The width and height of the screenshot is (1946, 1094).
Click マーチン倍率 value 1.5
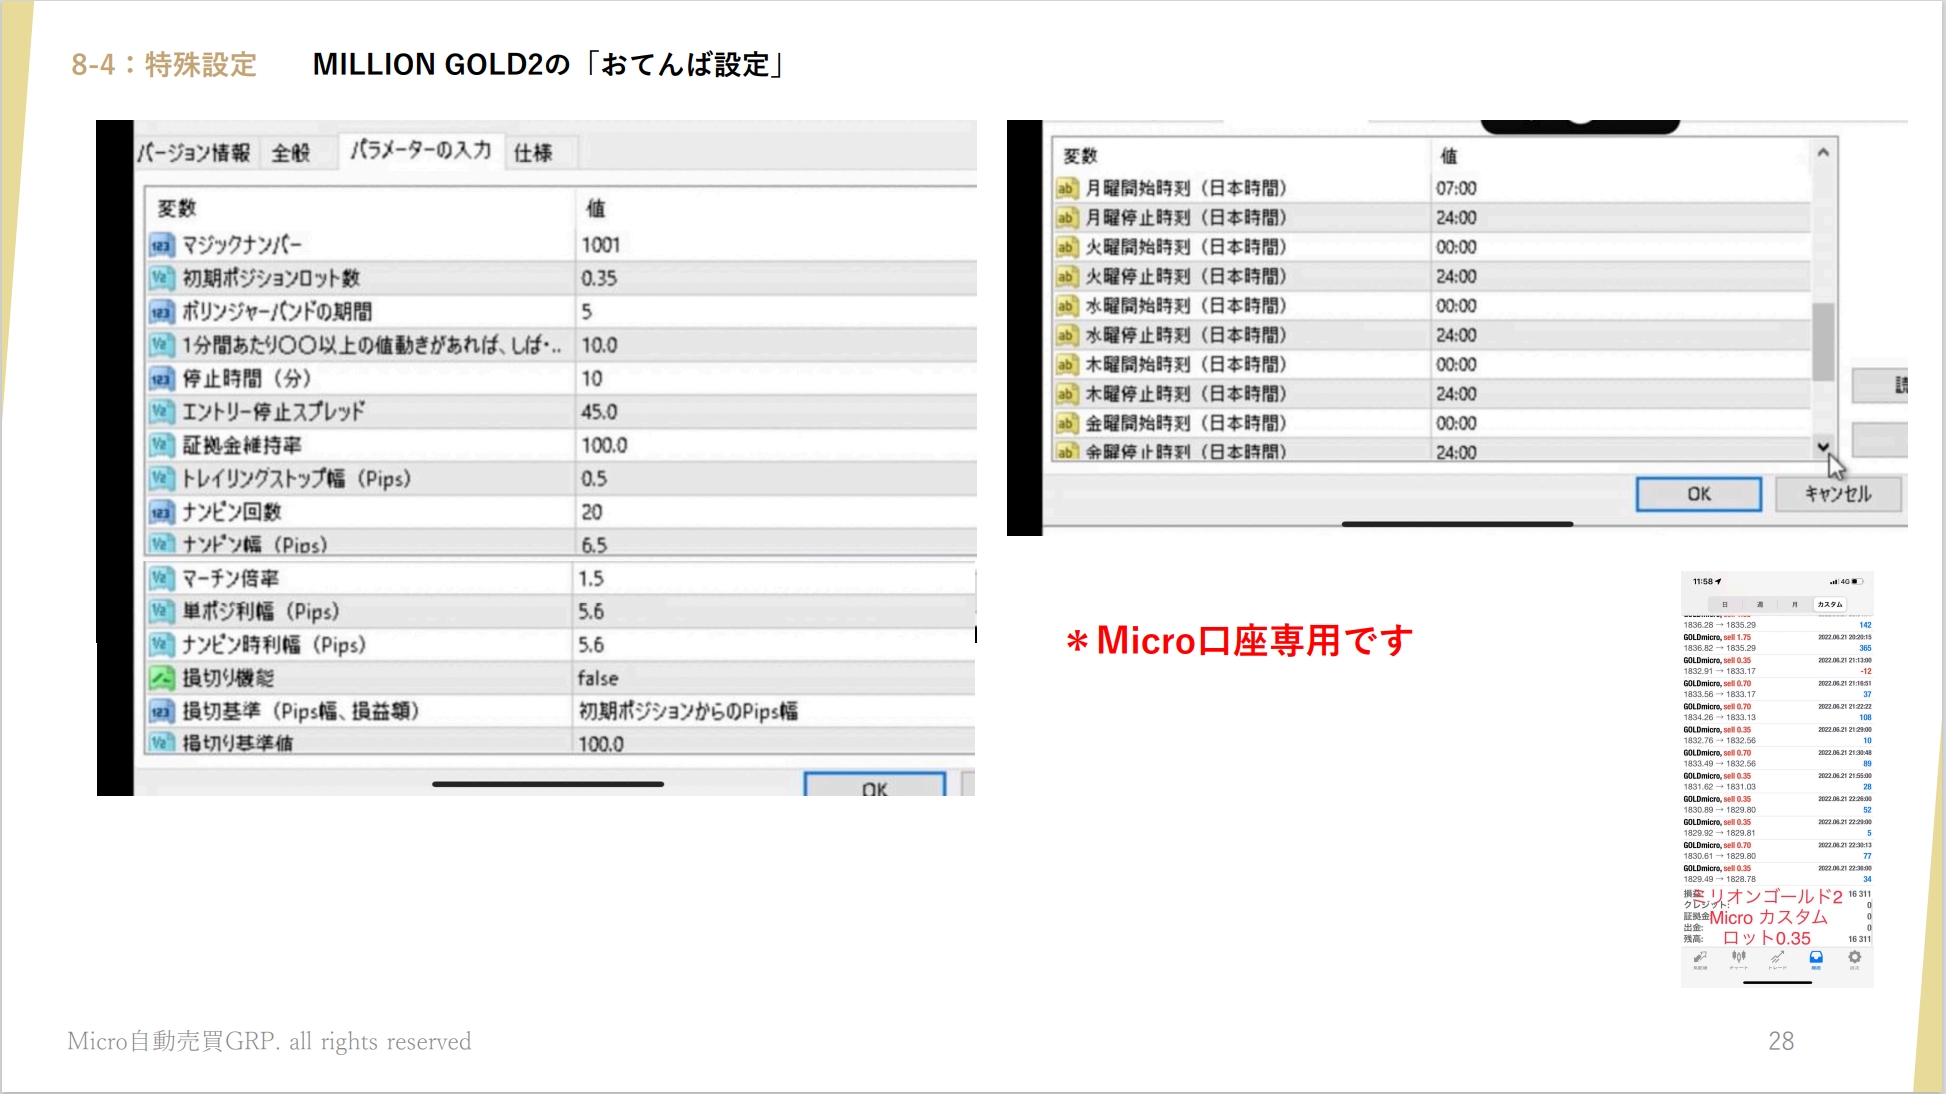coord(591,579)
